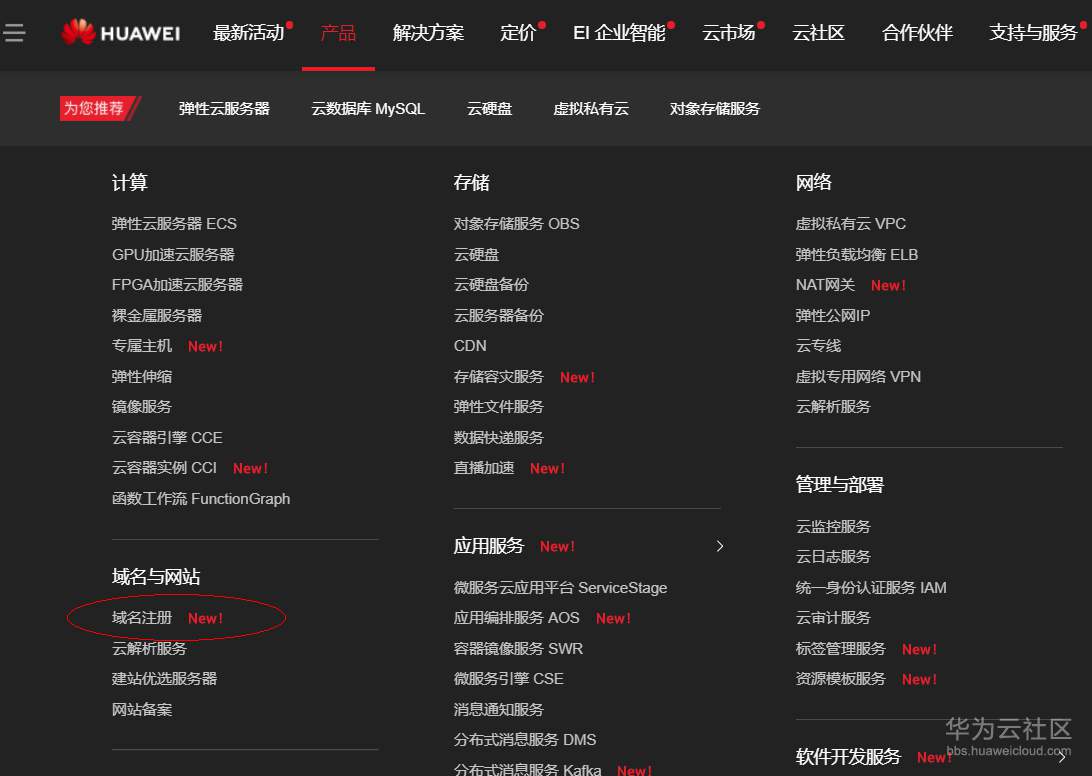Image resolution: width=1092 pixels, height=776 pixels.
Task: Open 弹性负载均衡 ELB
Action: click(857, 254)
